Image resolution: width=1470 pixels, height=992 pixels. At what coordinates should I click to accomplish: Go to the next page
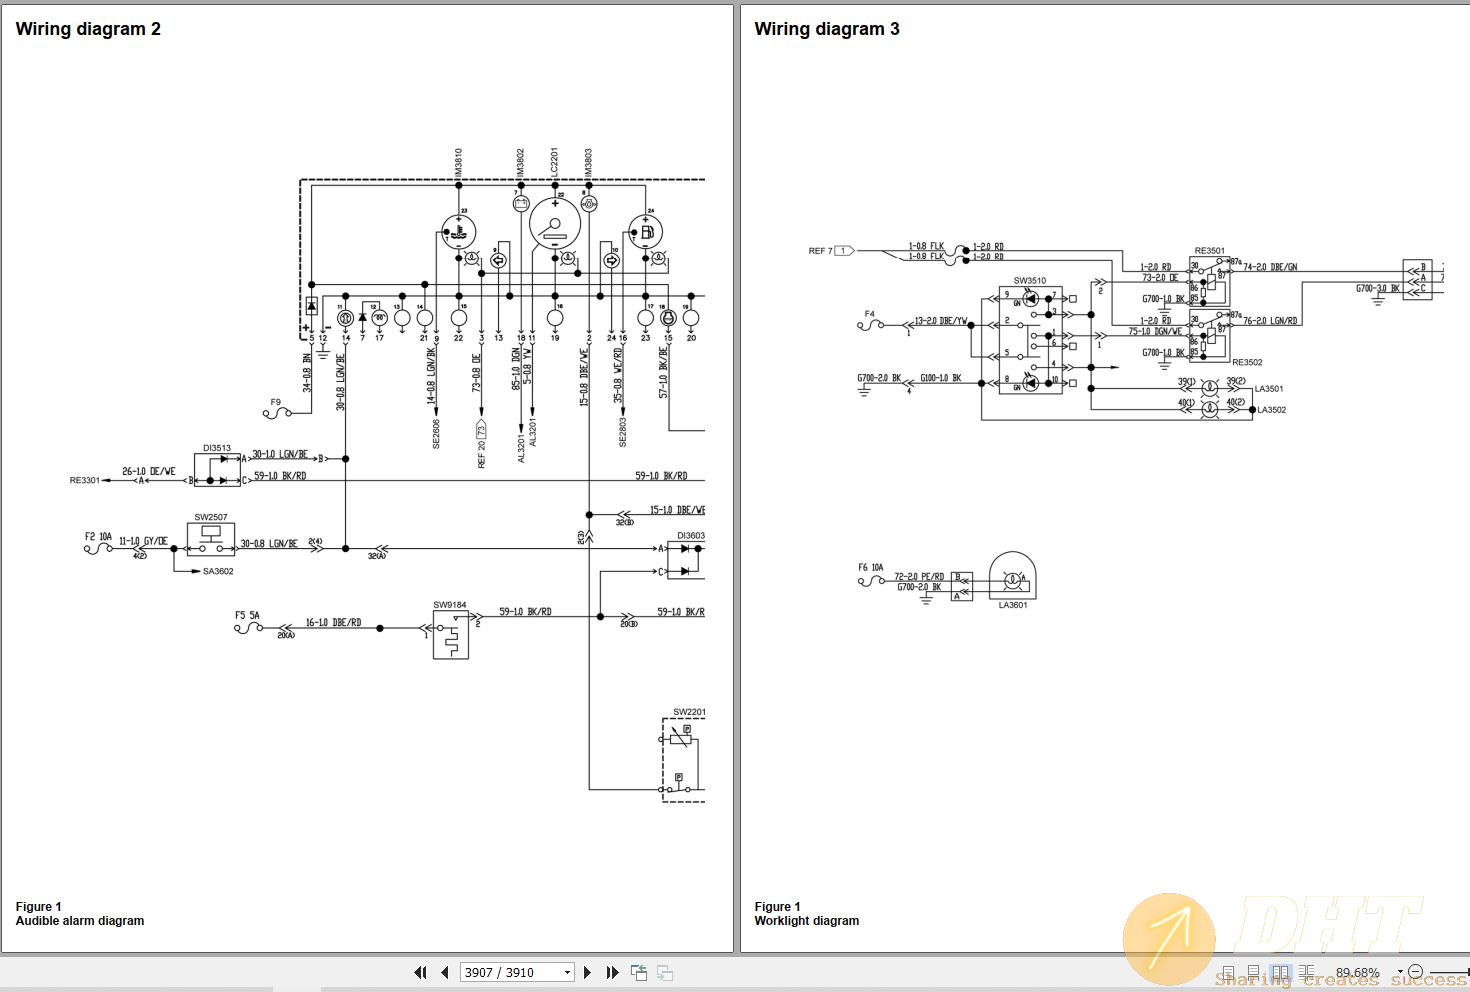(587, 972)
